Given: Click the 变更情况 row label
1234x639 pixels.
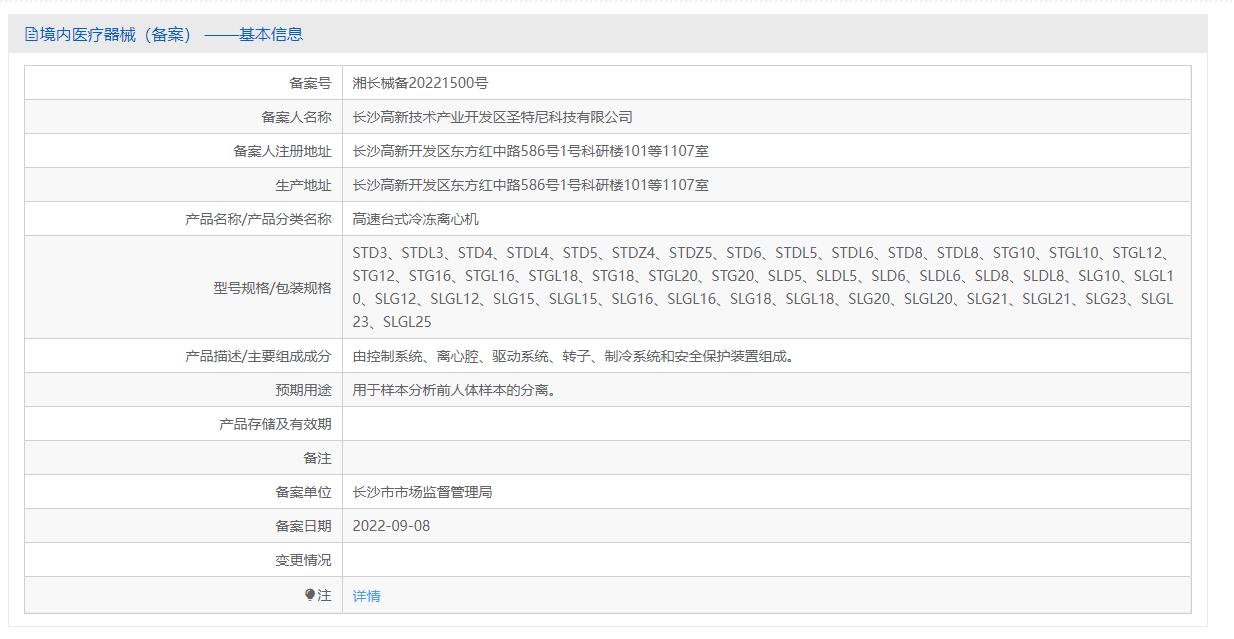Looking at the screenshot, I should [303, 560].
